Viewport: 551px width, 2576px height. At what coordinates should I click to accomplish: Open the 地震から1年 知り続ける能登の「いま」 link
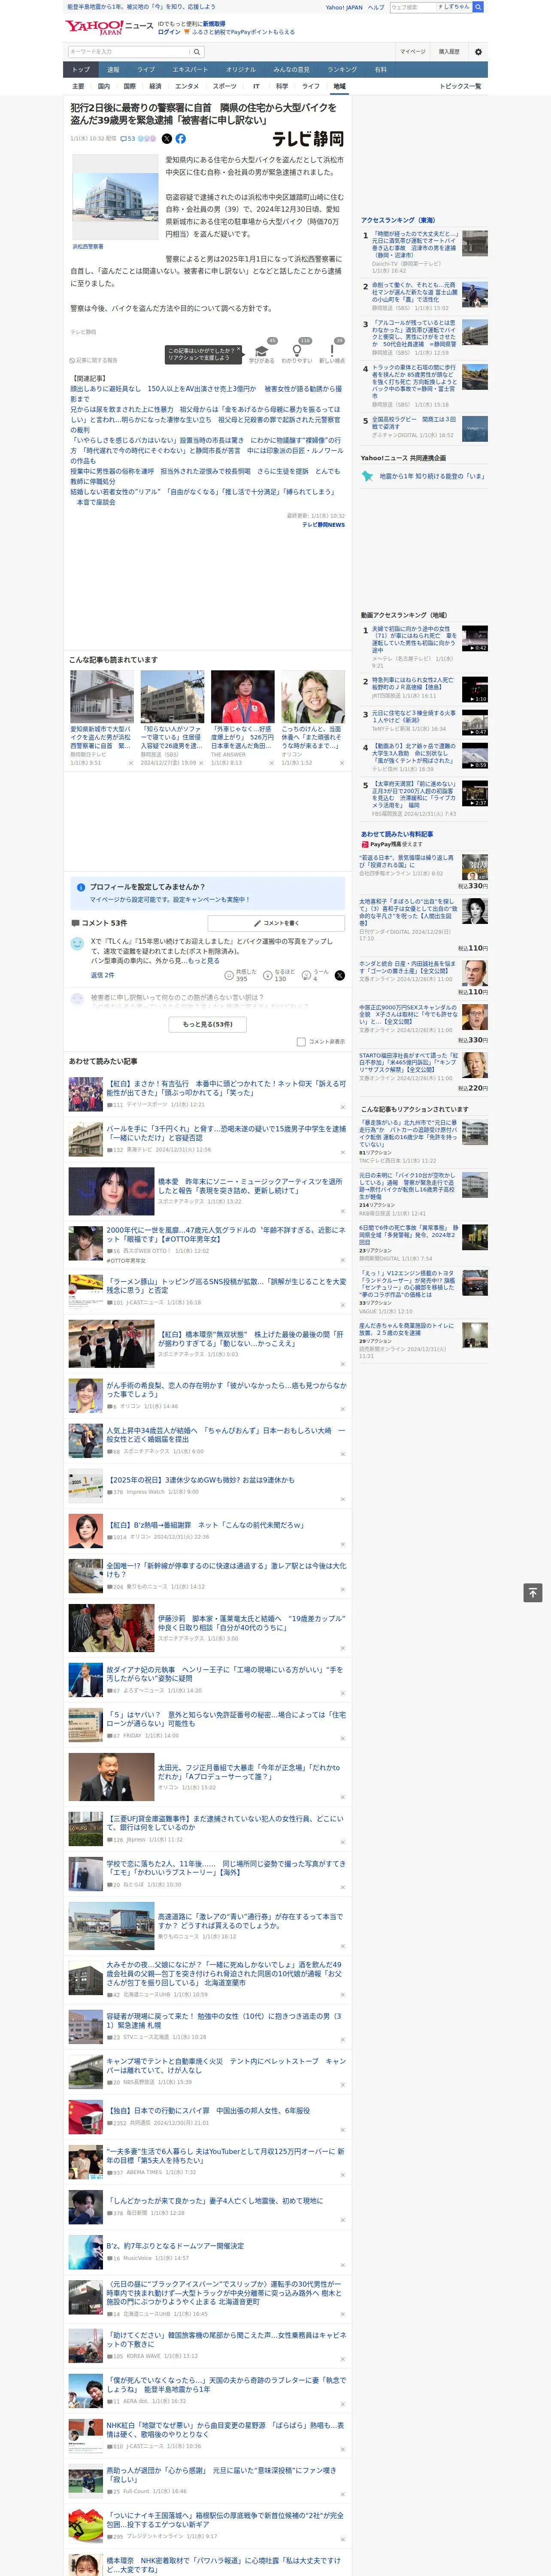[x=432, y=476]
